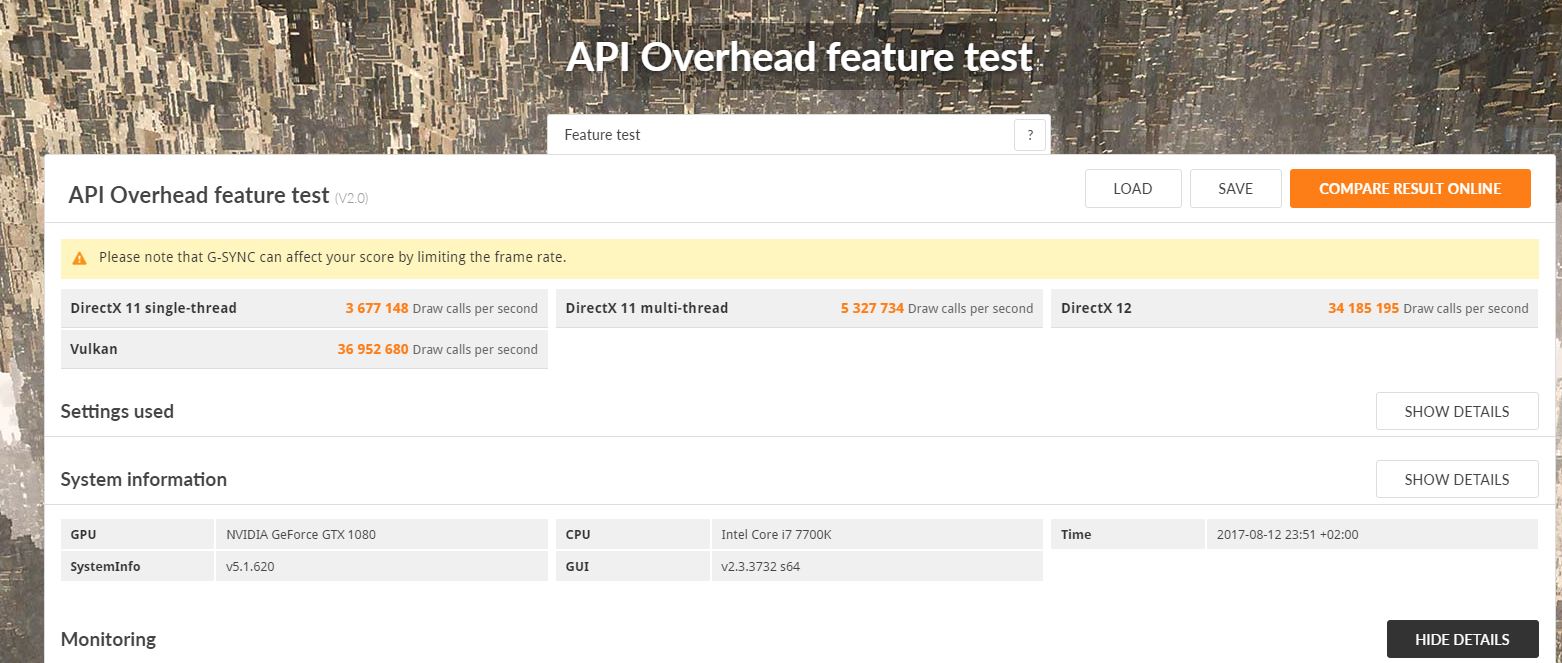Select the DirectX 11 single-thread score row
This screenshot has height=663, width=1562.
point(304,308)
